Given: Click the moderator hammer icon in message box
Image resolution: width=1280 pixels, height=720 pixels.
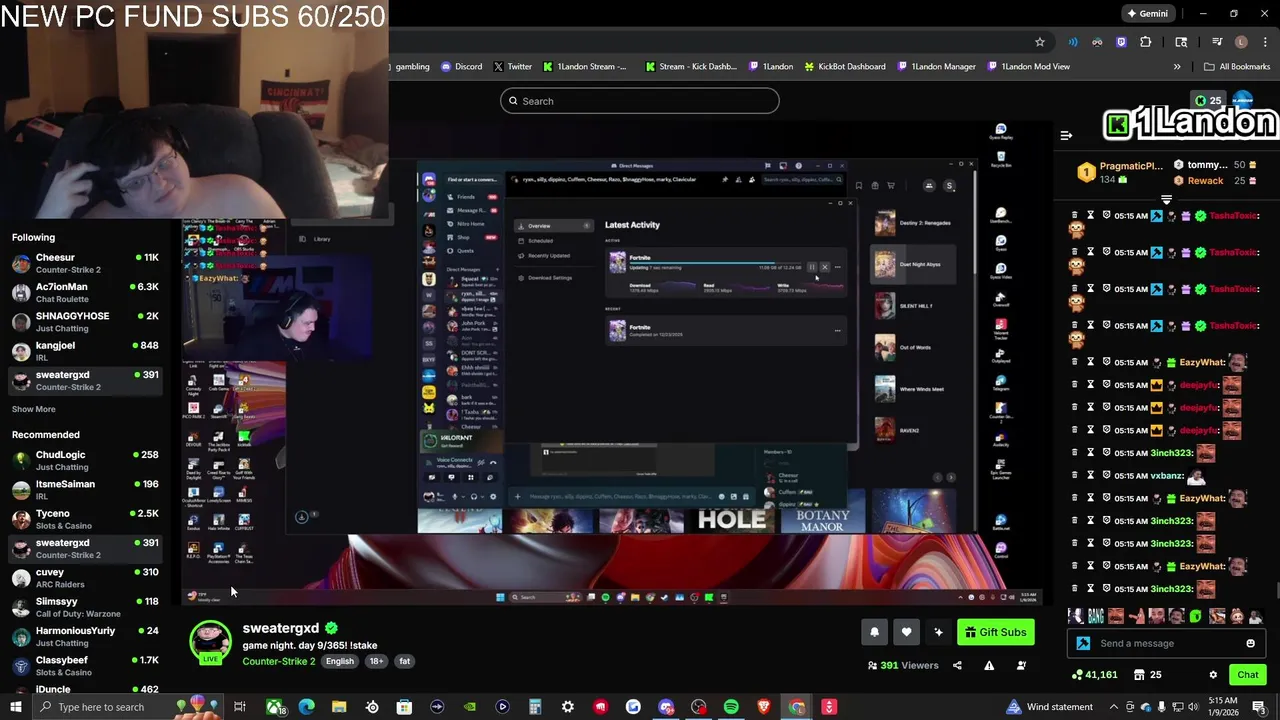Looking at the screenshot, I should 1083,644.
